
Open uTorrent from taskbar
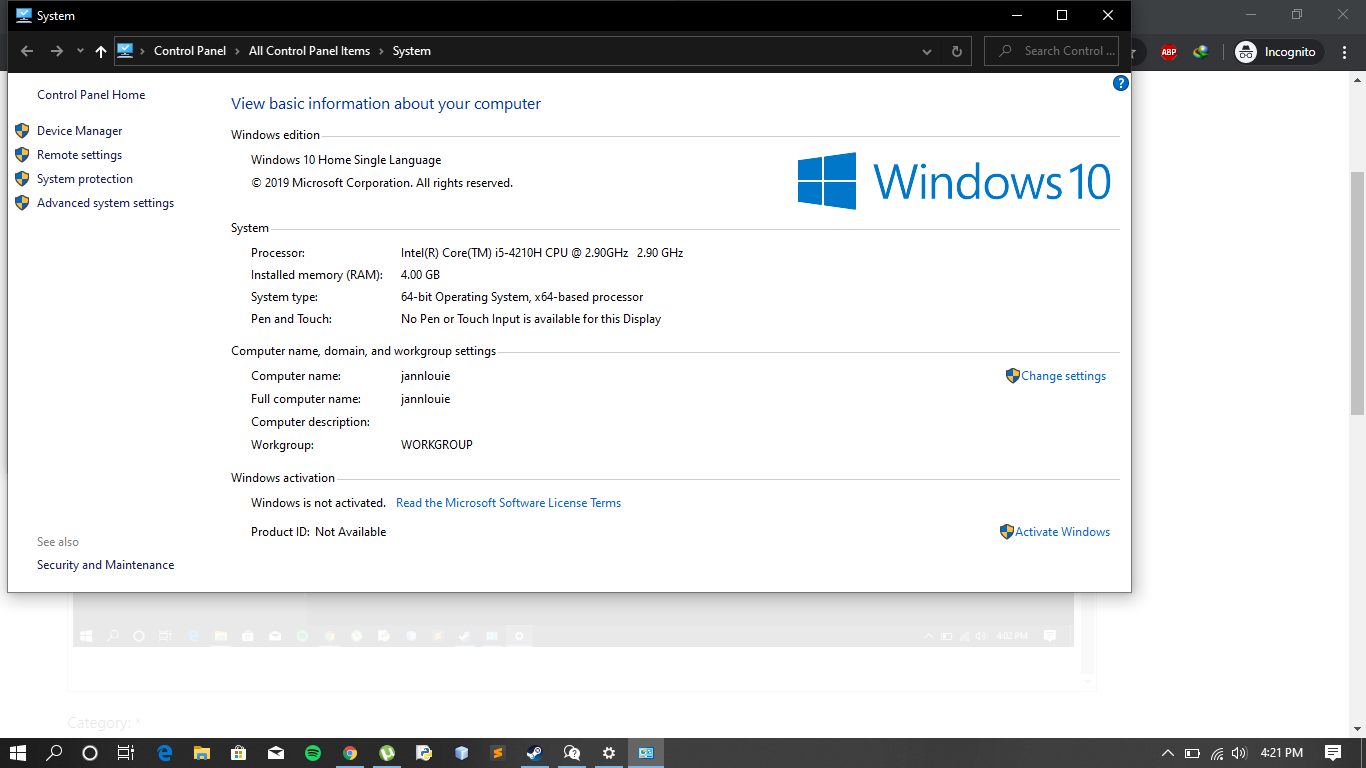(387, 753)
